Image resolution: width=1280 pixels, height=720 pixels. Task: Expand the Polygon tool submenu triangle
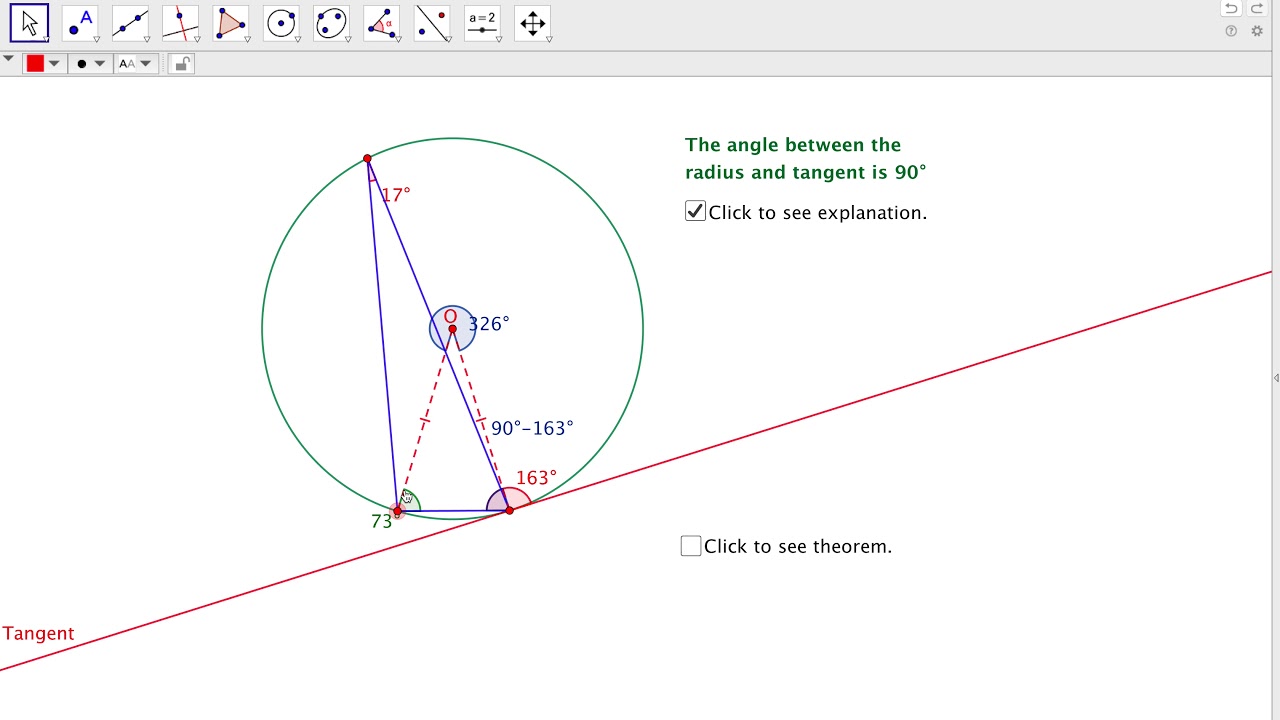248,40
